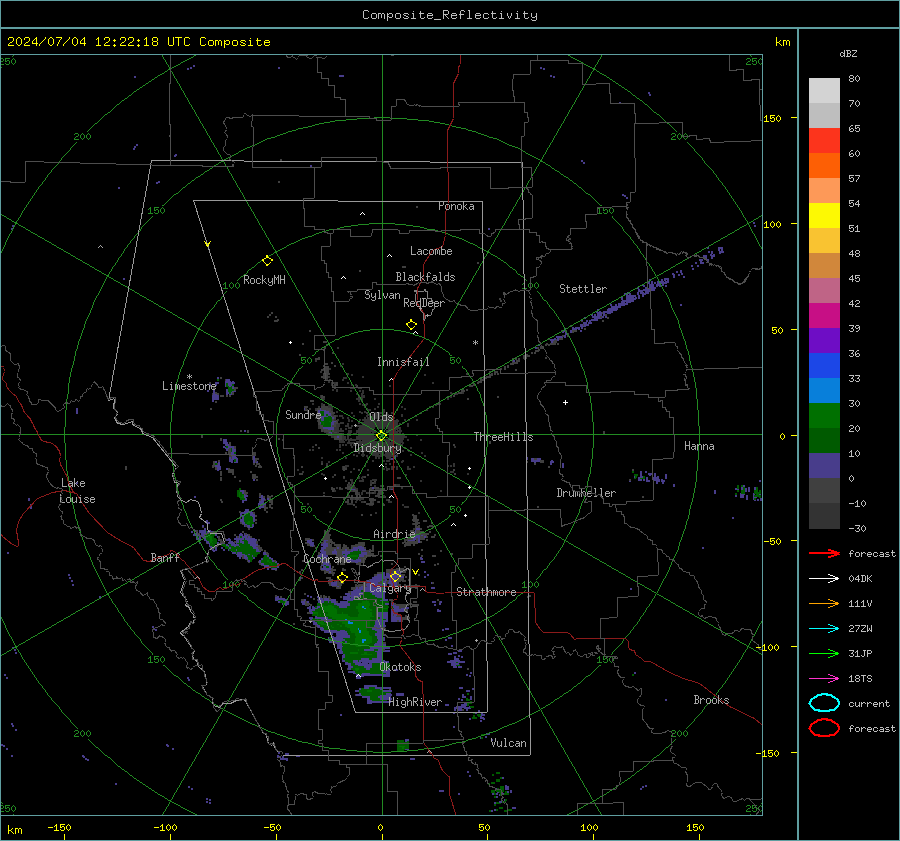Click the 04DK legend text
Viewport: 900px width, 841px height.
coord(860,579)
